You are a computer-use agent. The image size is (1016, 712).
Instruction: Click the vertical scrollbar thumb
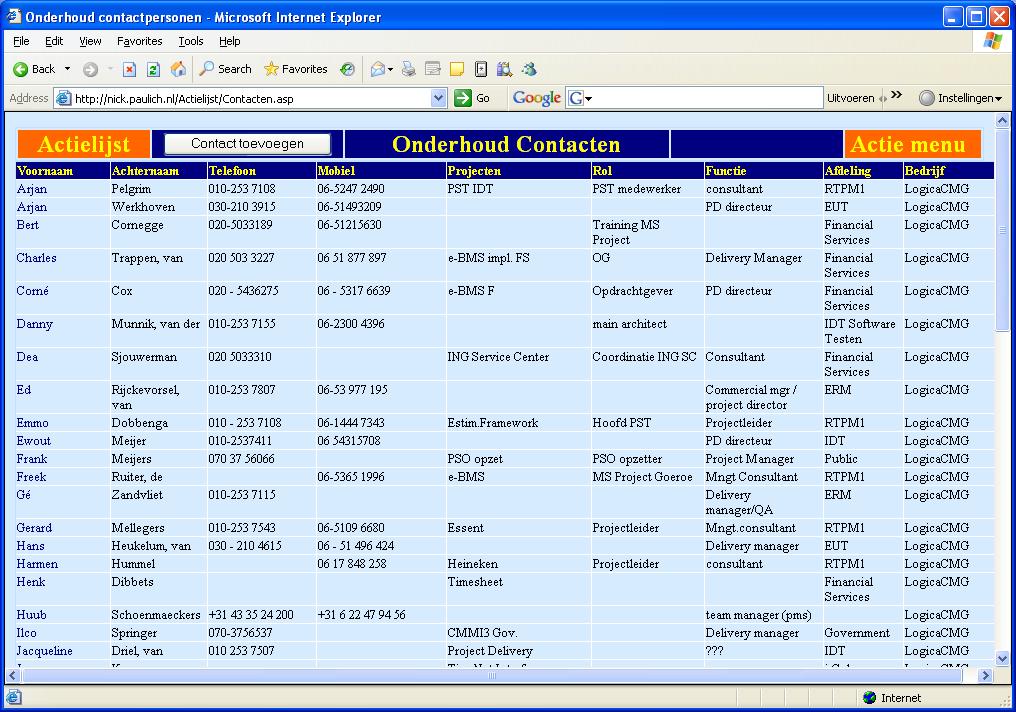click(x=1002, y=230)
